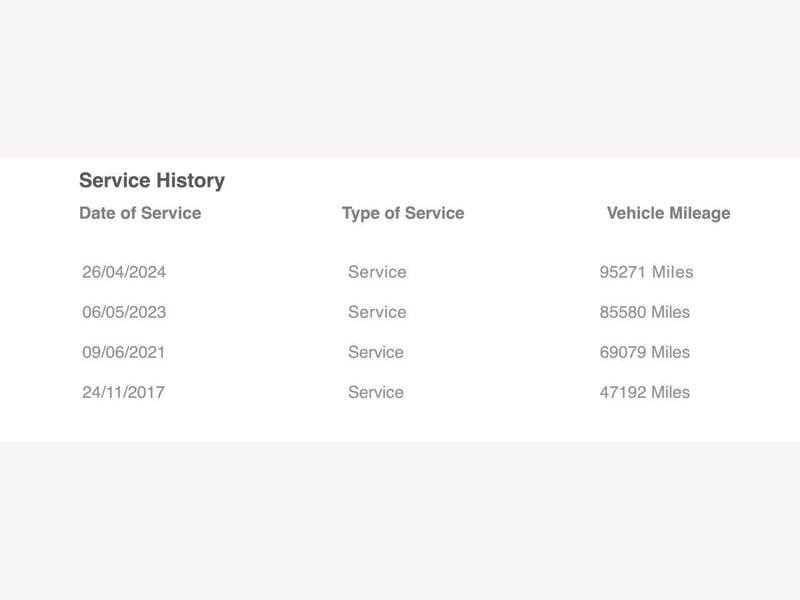The image size is (800, 600).
Task: Select the 69079 Miles mileage entry
Action: coord(644,352)
